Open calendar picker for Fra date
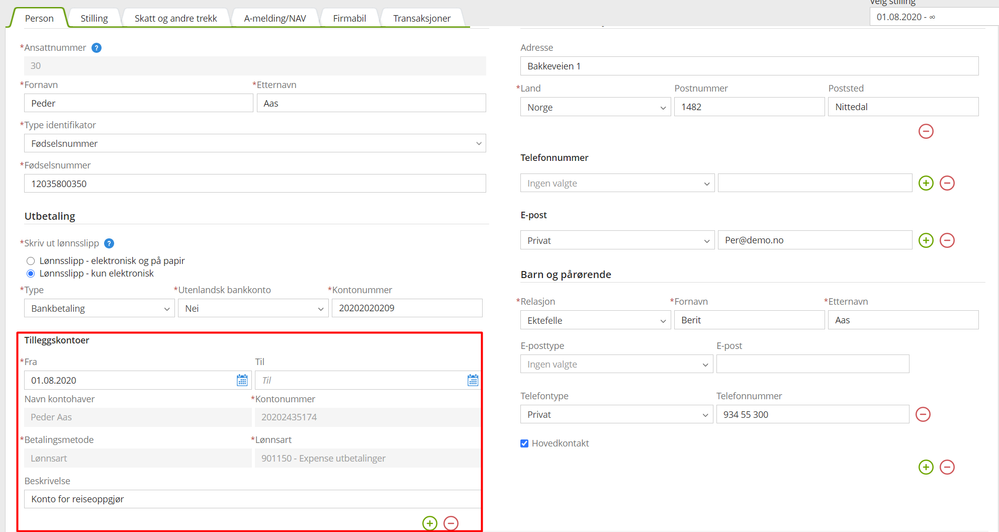999x532 pixels. click(242, 380)
